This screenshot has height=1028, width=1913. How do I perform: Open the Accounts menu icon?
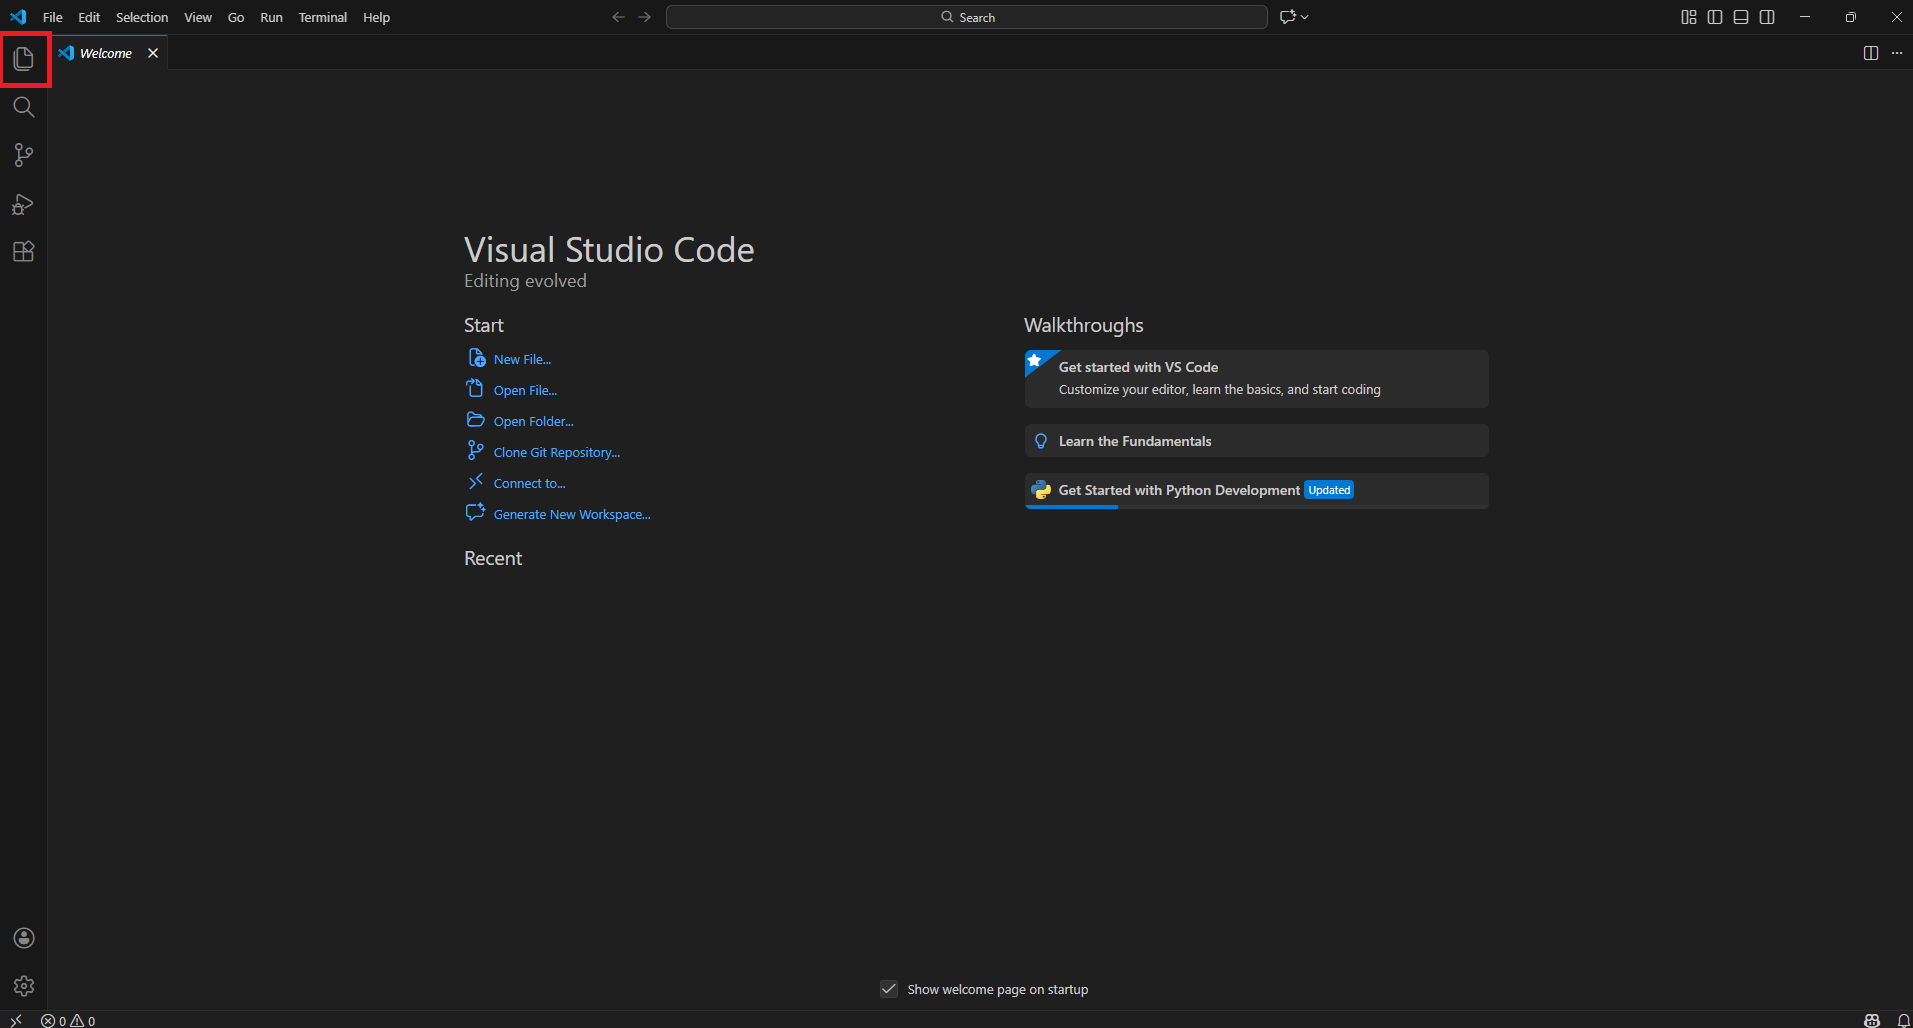tap(24, 938)
